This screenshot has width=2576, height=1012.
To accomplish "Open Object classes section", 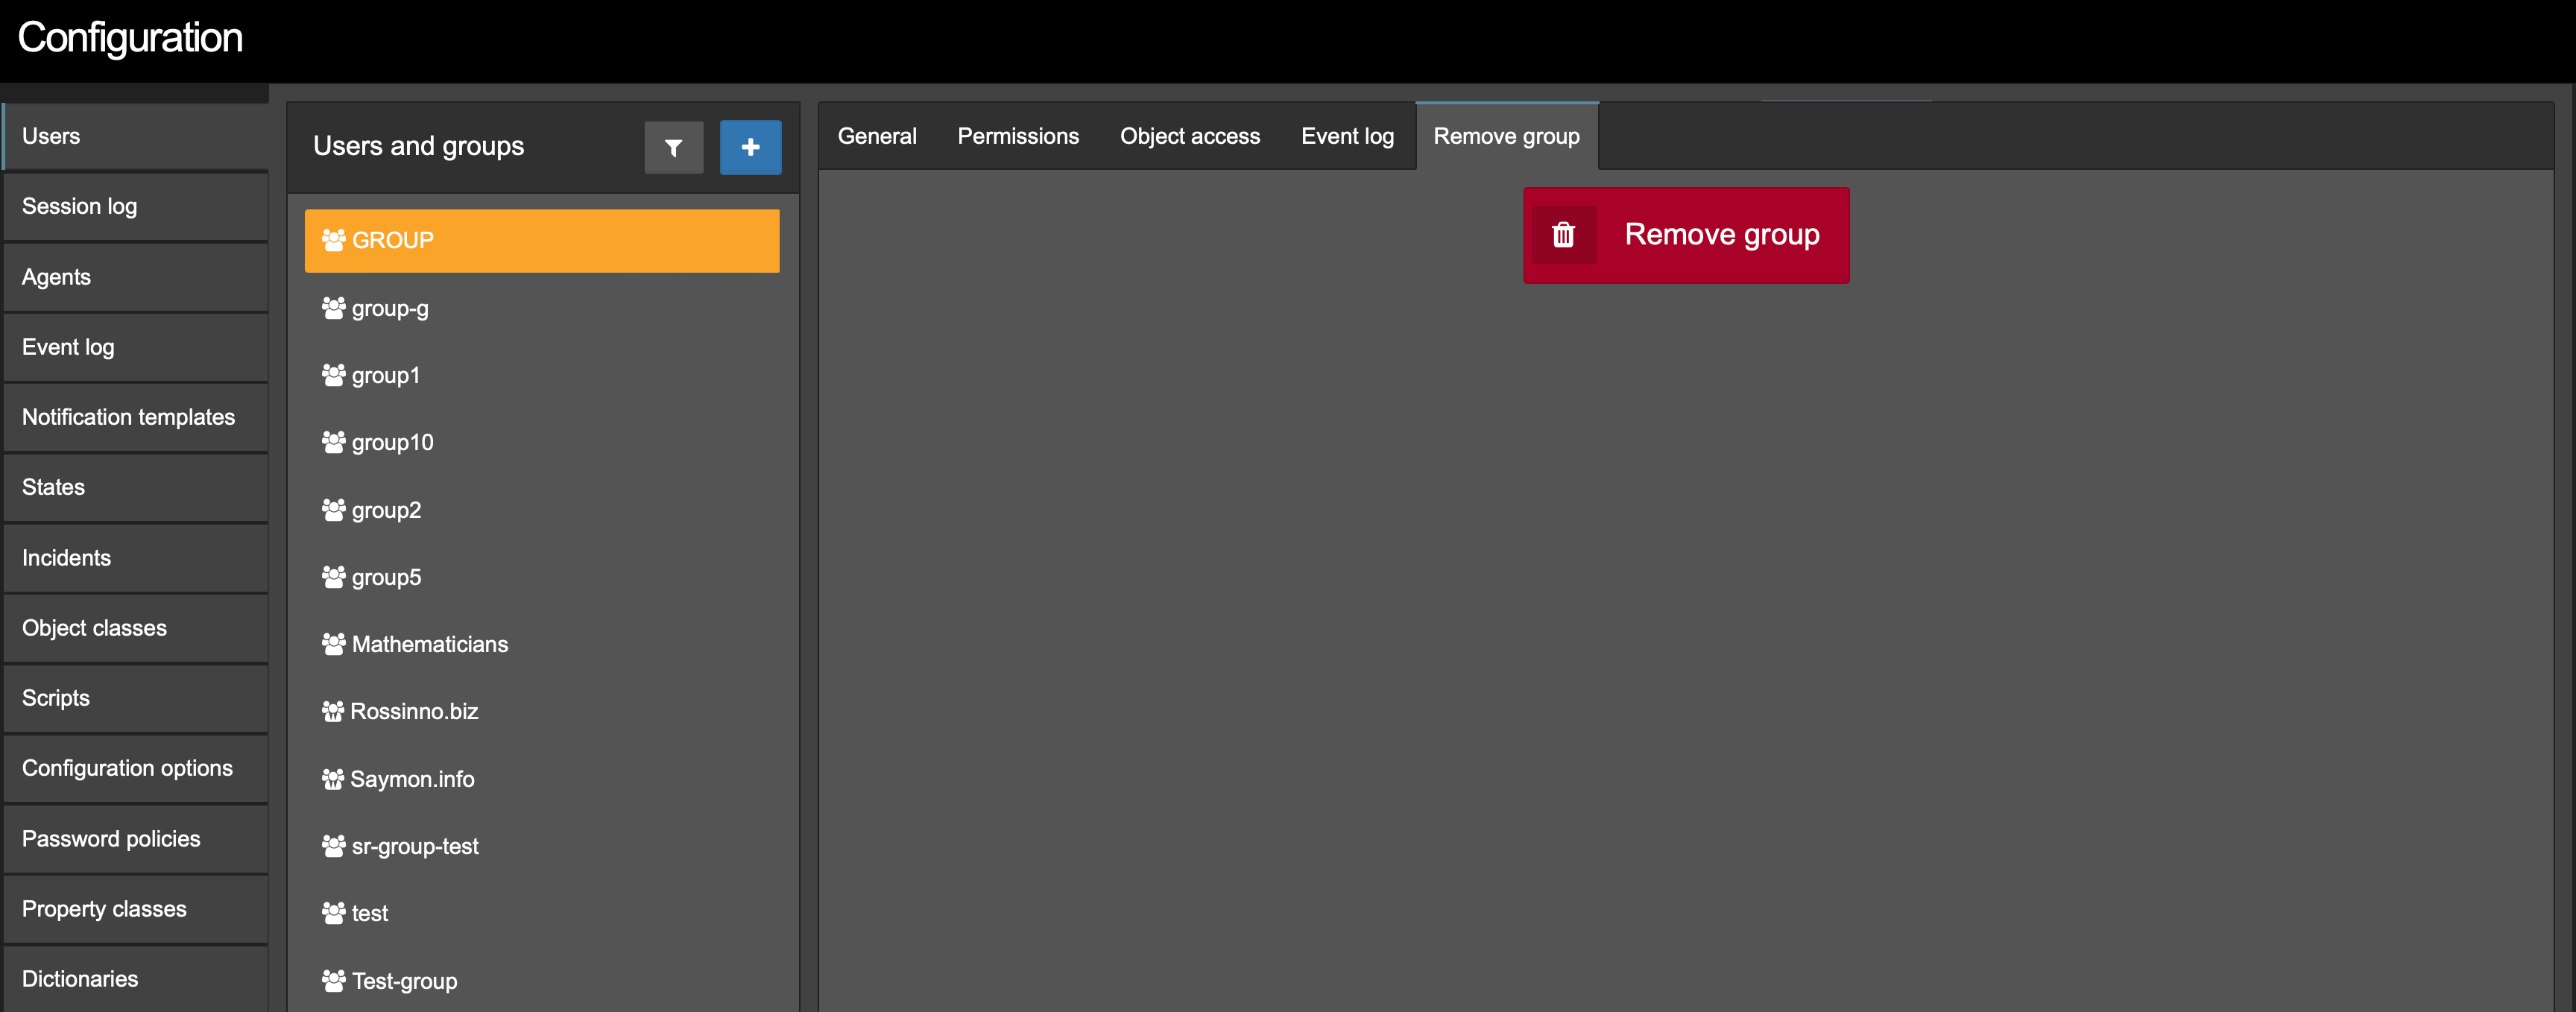I will [x=136, y=628].
